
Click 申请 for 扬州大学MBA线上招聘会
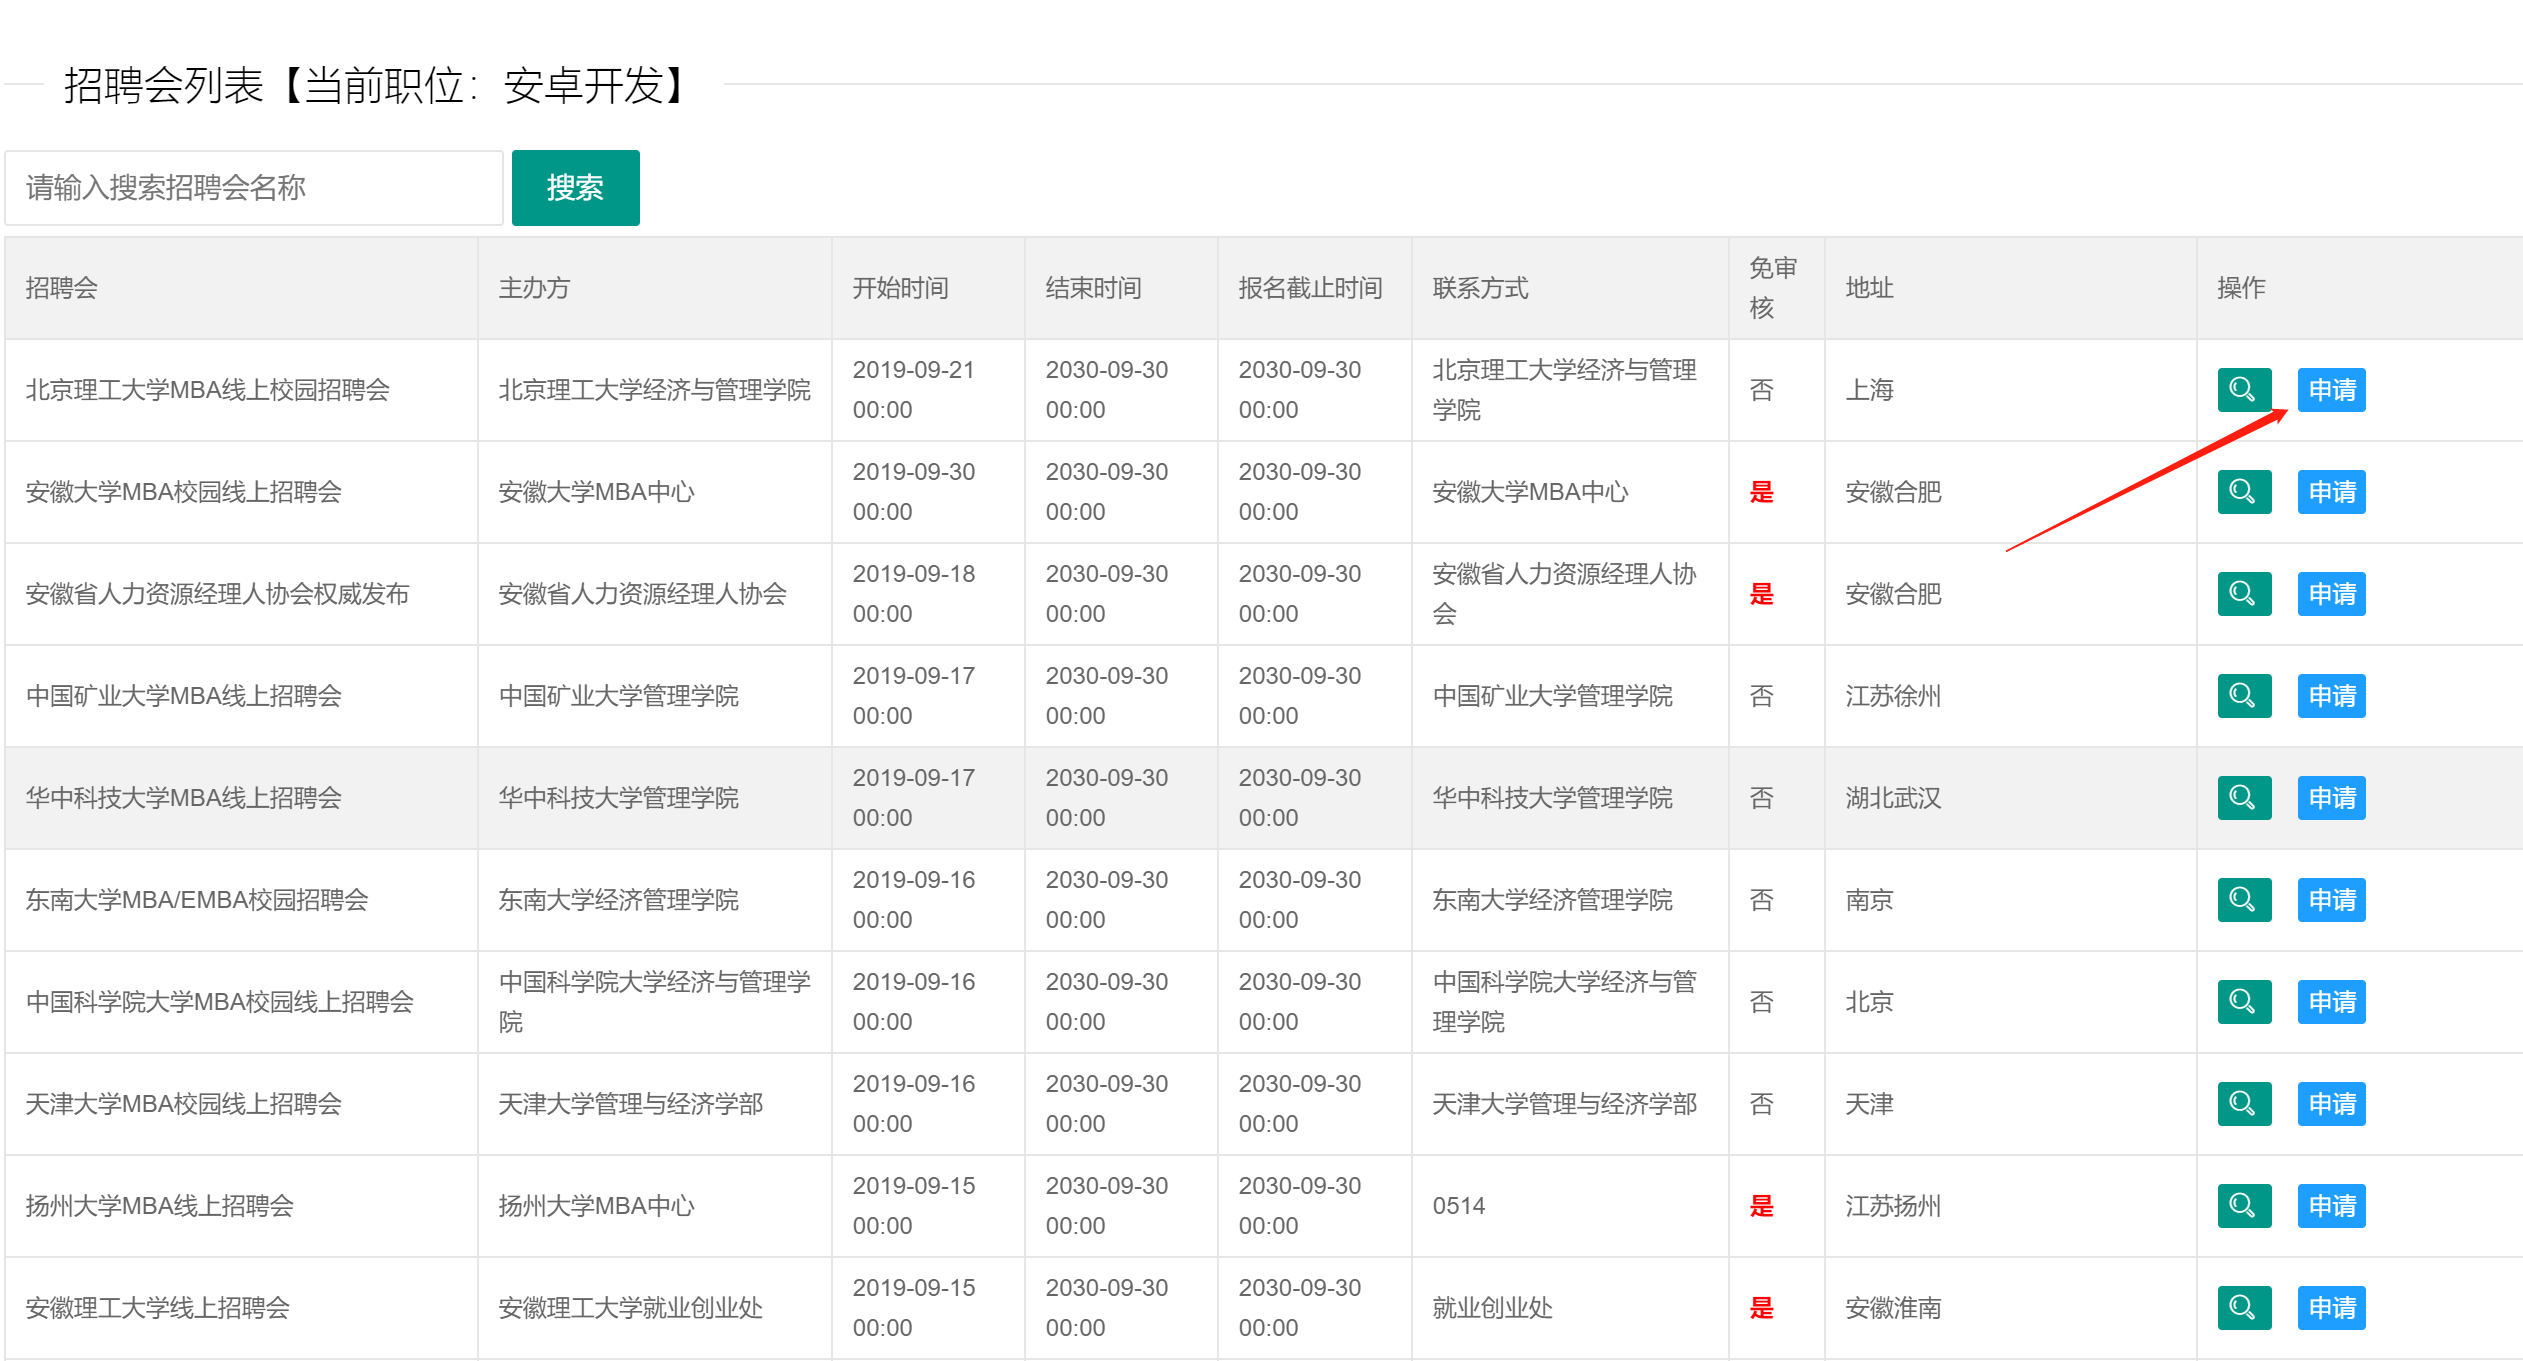pyautogui.click(x=2332, y=1206)
